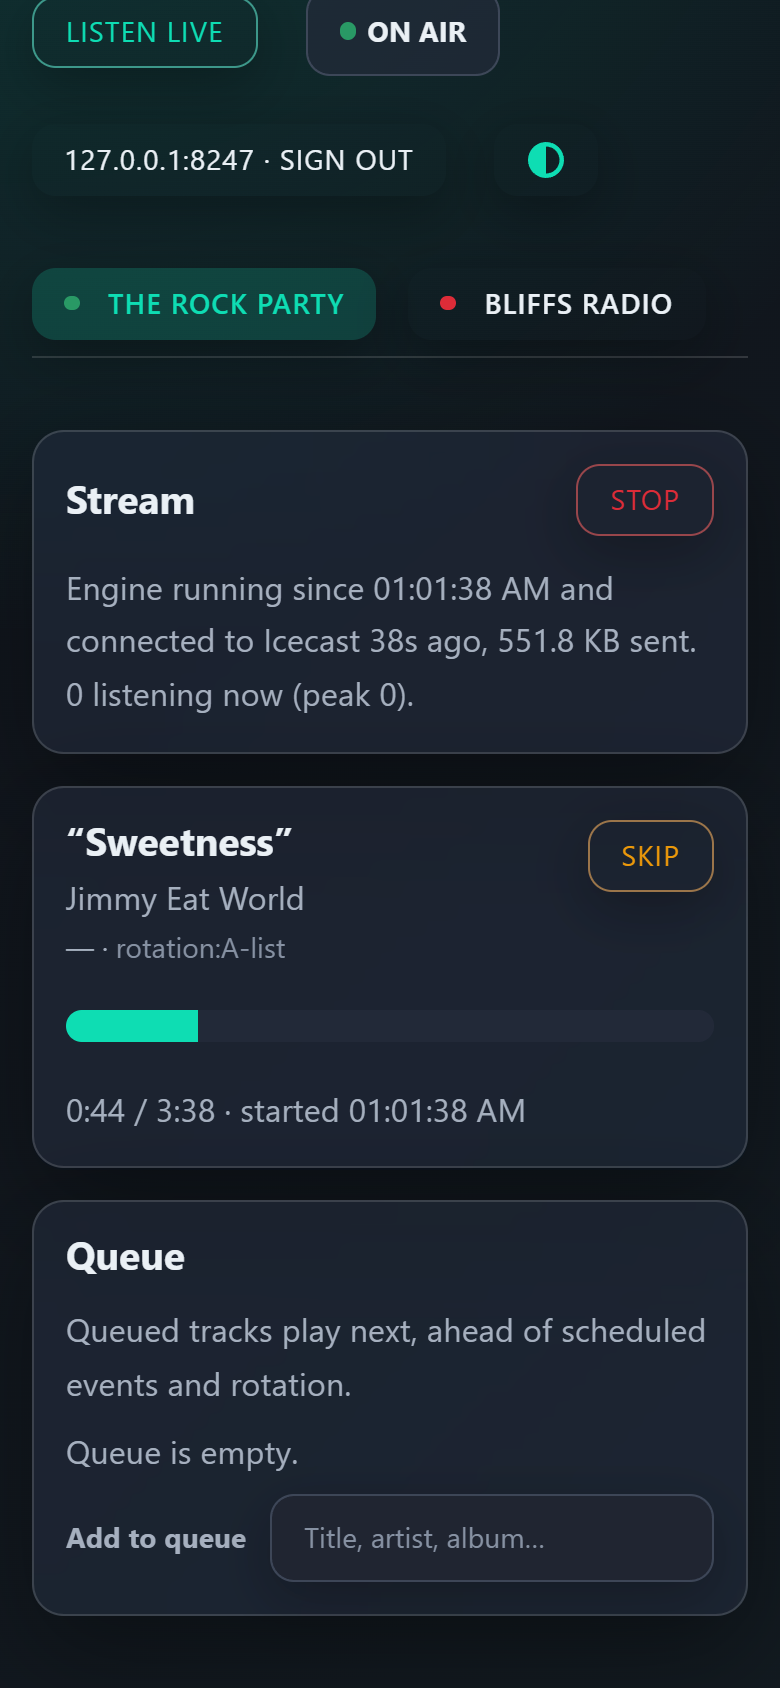
Task: Sign out of 127.0.0.1:8247
Action: click(x=239, y=160)
